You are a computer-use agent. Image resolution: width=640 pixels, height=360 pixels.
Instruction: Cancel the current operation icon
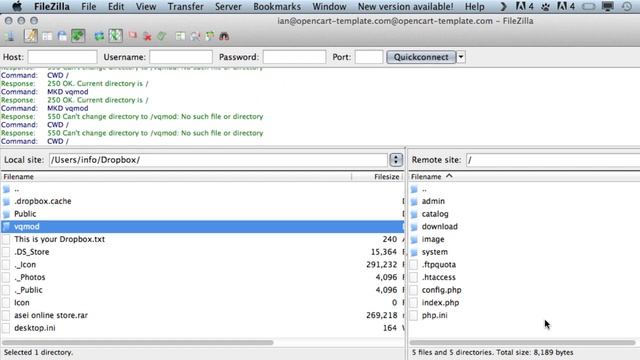(x=133, y=36)
